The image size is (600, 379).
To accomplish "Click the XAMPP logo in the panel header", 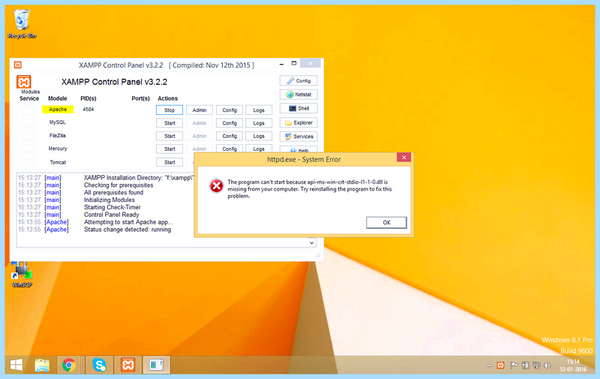I will (24, 82).
